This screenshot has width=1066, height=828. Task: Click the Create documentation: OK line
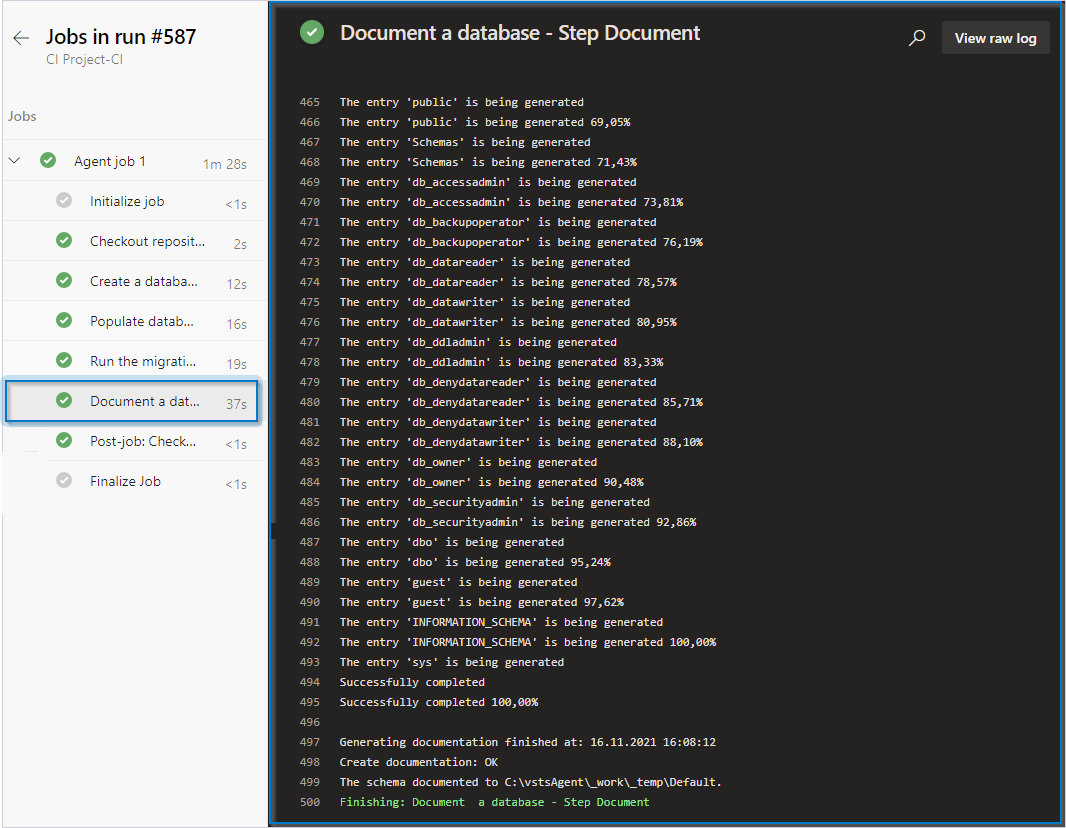(x=419, y=763)
